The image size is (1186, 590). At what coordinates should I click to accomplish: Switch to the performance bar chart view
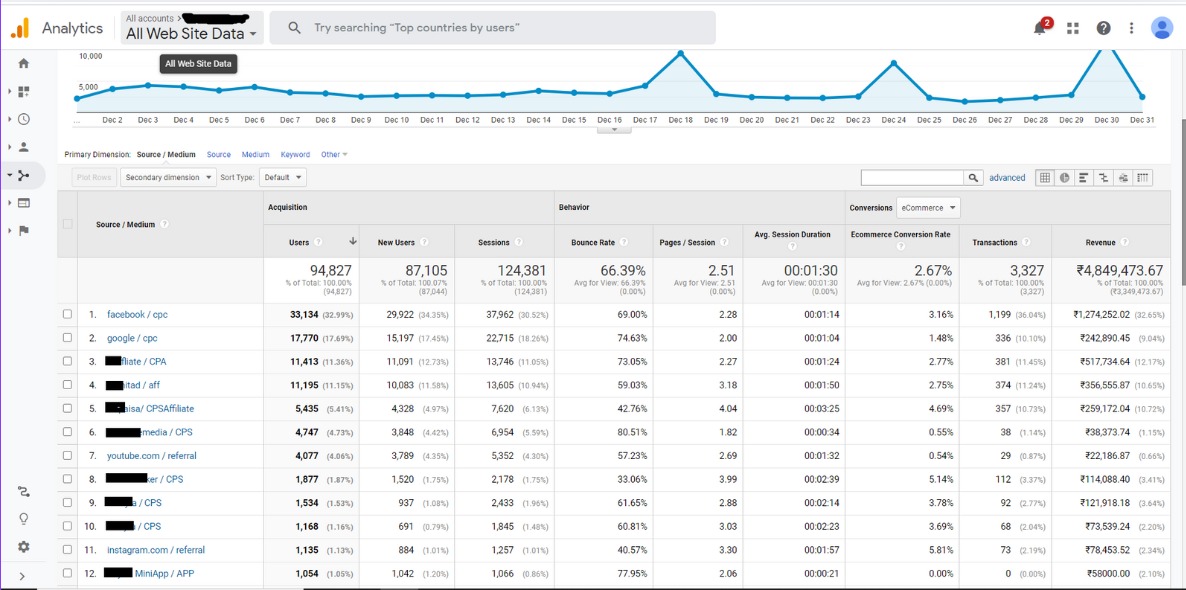1084,177
